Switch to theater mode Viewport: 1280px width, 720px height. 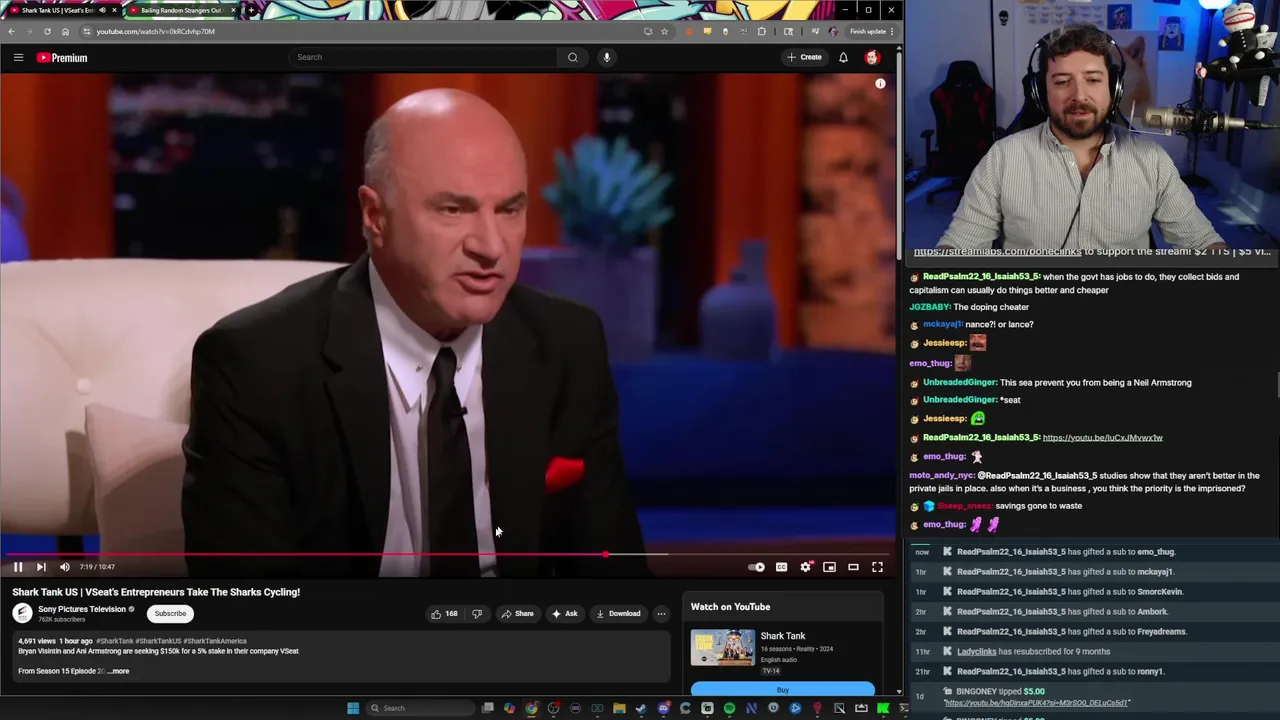click(x=853, y=567)
